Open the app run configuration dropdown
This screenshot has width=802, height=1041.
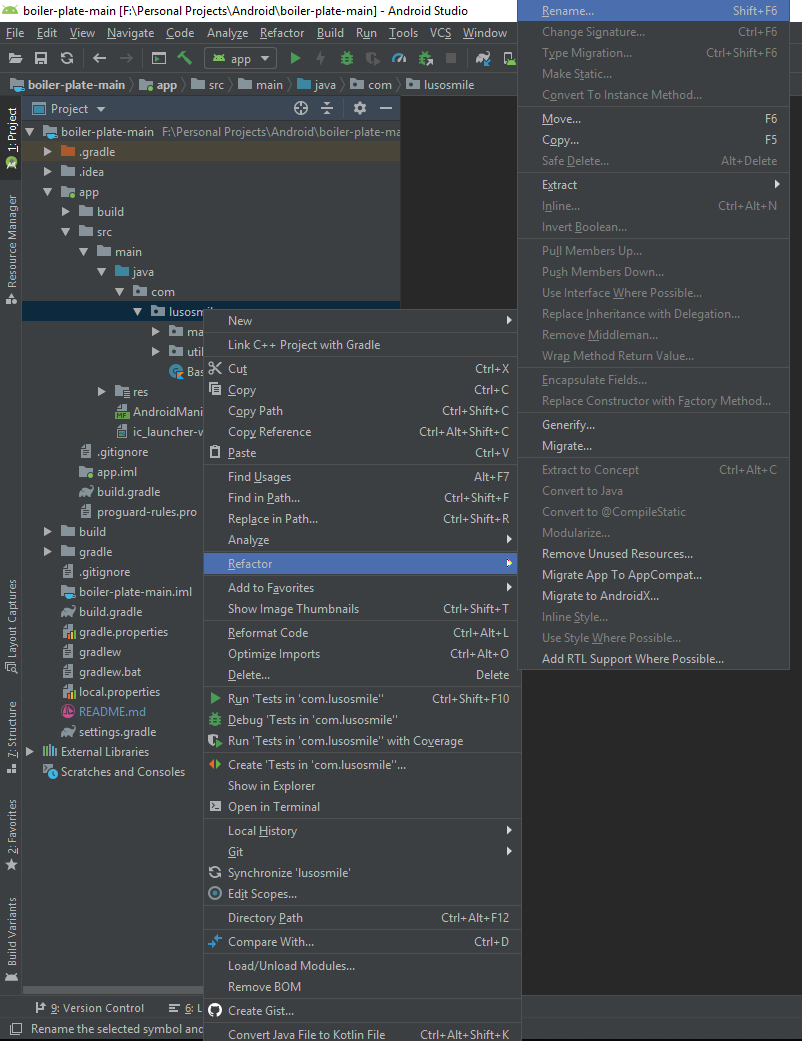(x=240, y=58)
